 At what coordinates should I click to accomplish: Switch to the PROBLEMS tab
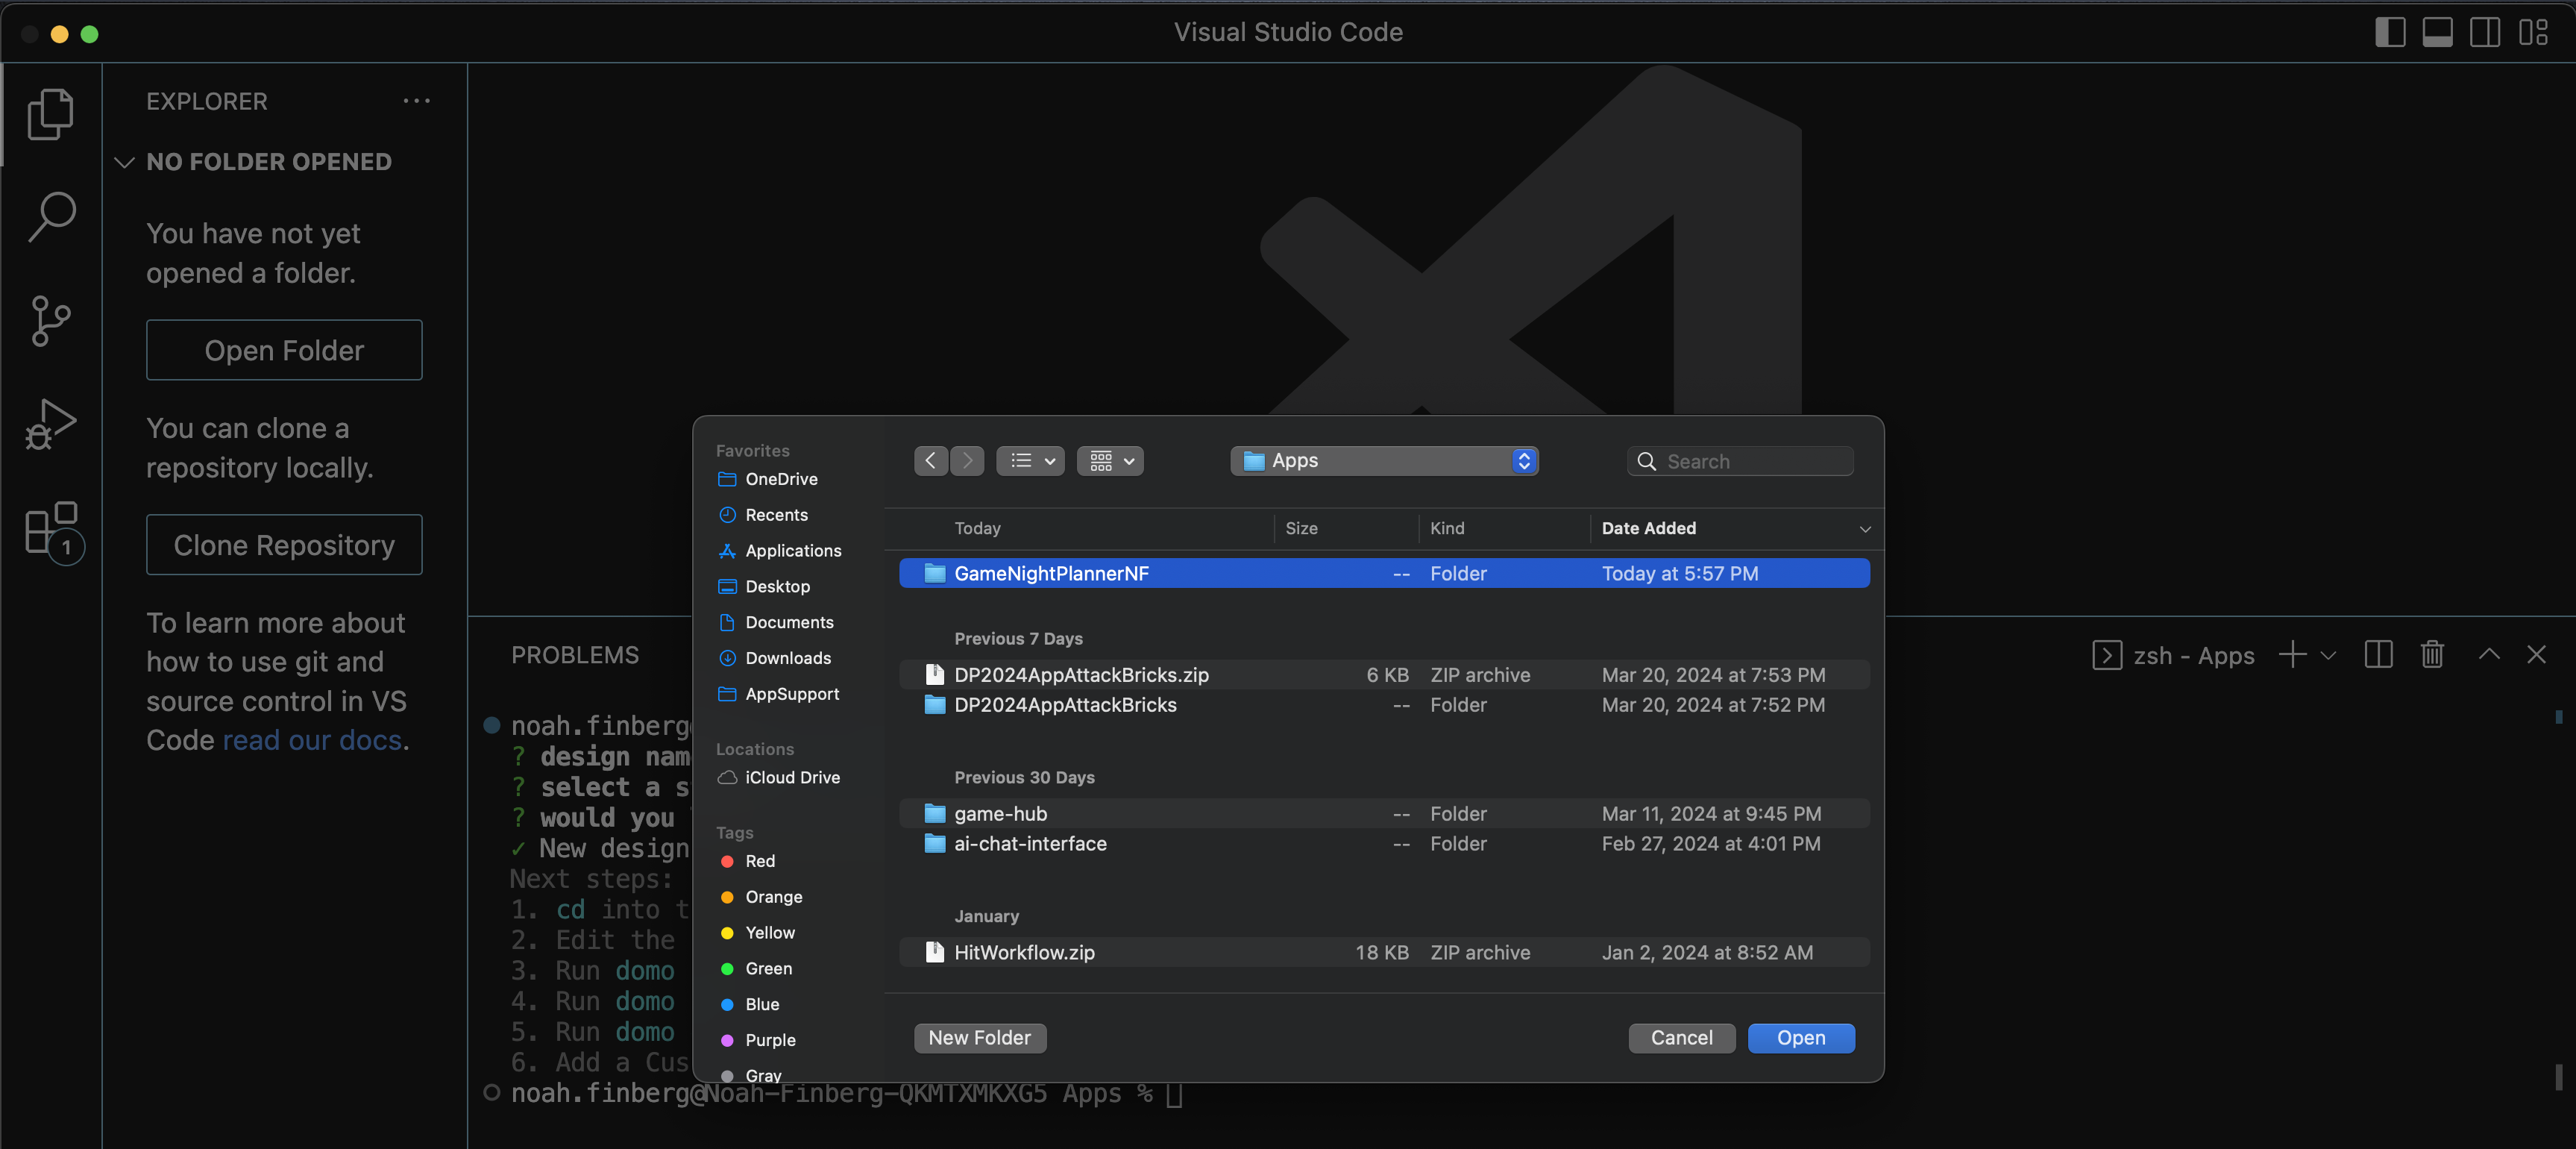pyautogui.click(x=574, y=655)
